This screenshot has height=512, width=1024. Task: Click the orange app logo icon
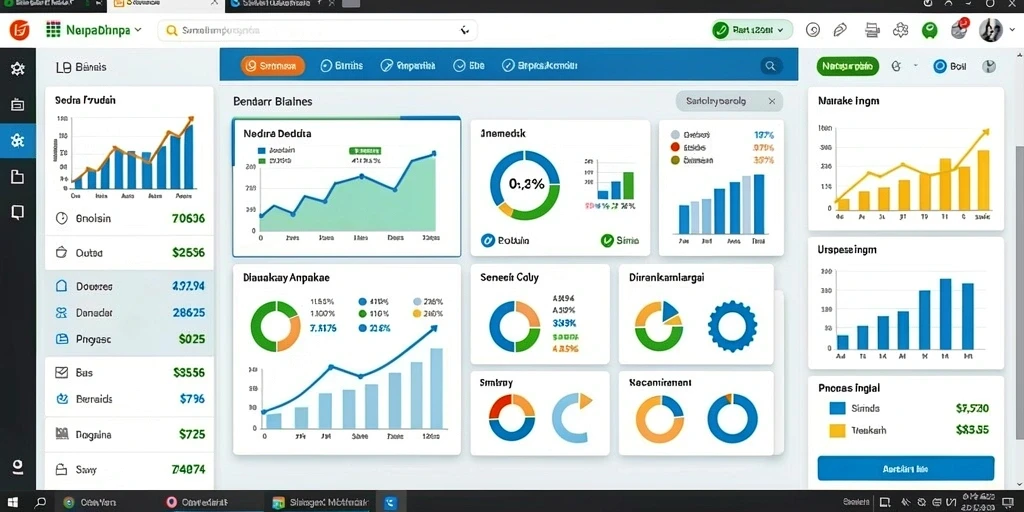coord(19,30)
